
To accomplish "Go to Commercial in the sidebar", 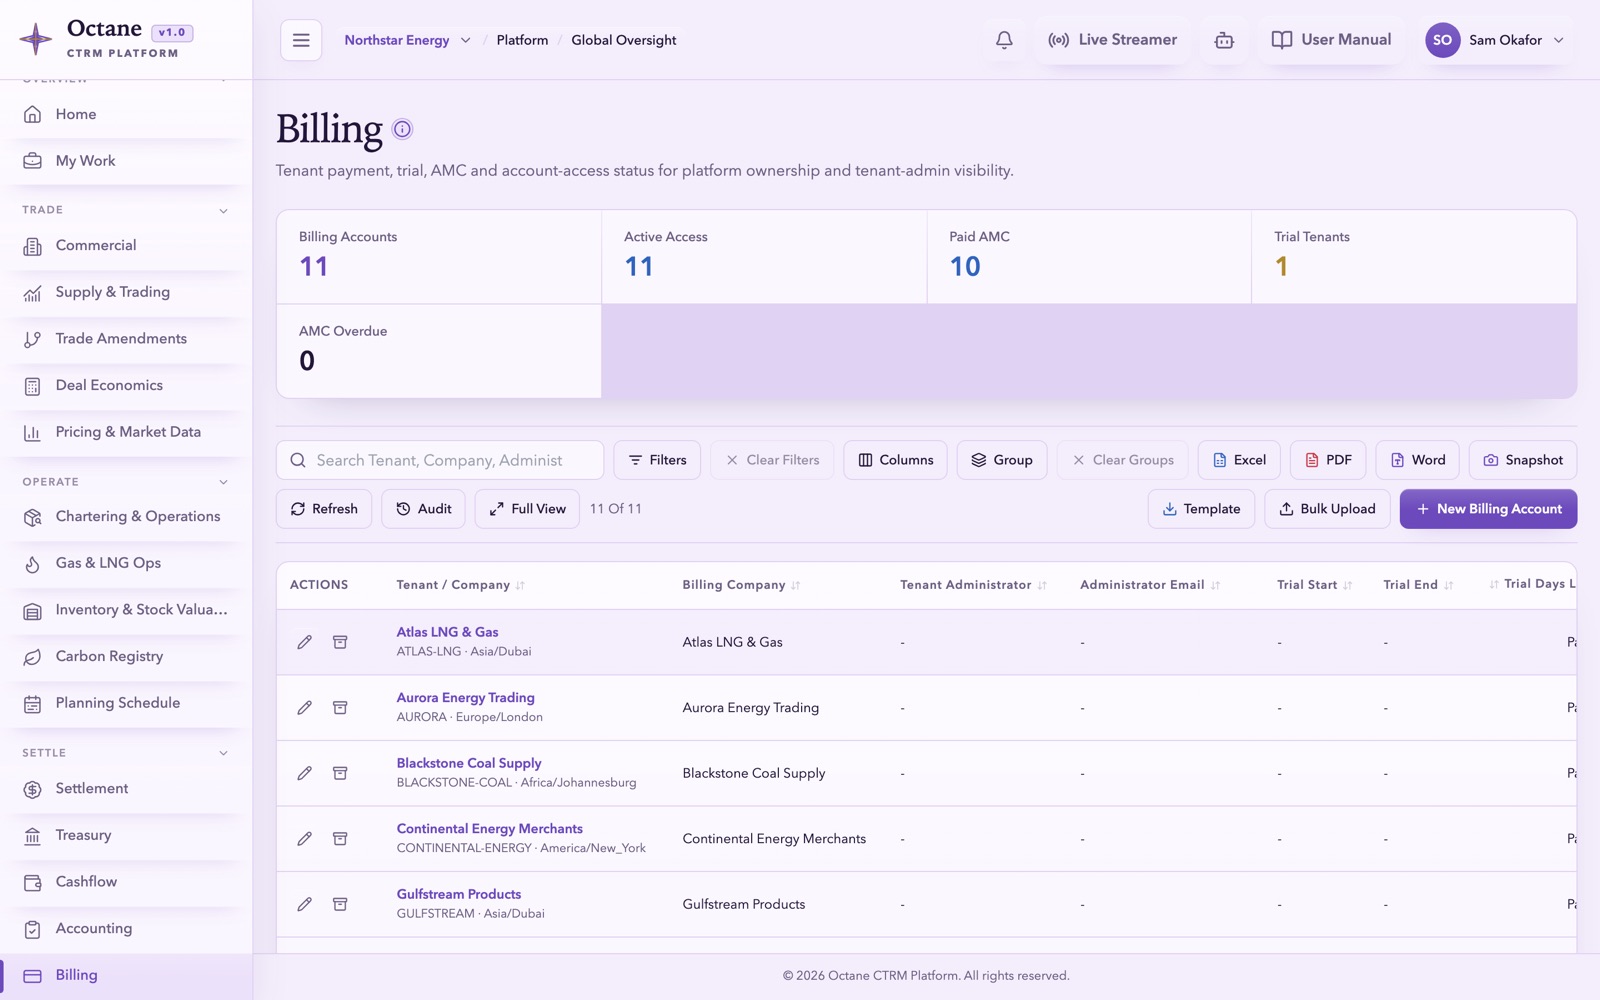I will tap(126, 245).
